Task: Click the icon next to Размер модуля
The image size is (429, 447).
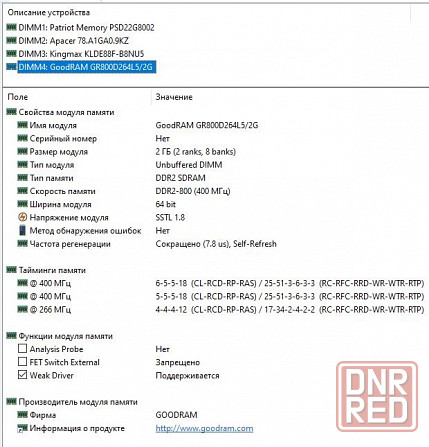Action: click(x=22, y=151)
